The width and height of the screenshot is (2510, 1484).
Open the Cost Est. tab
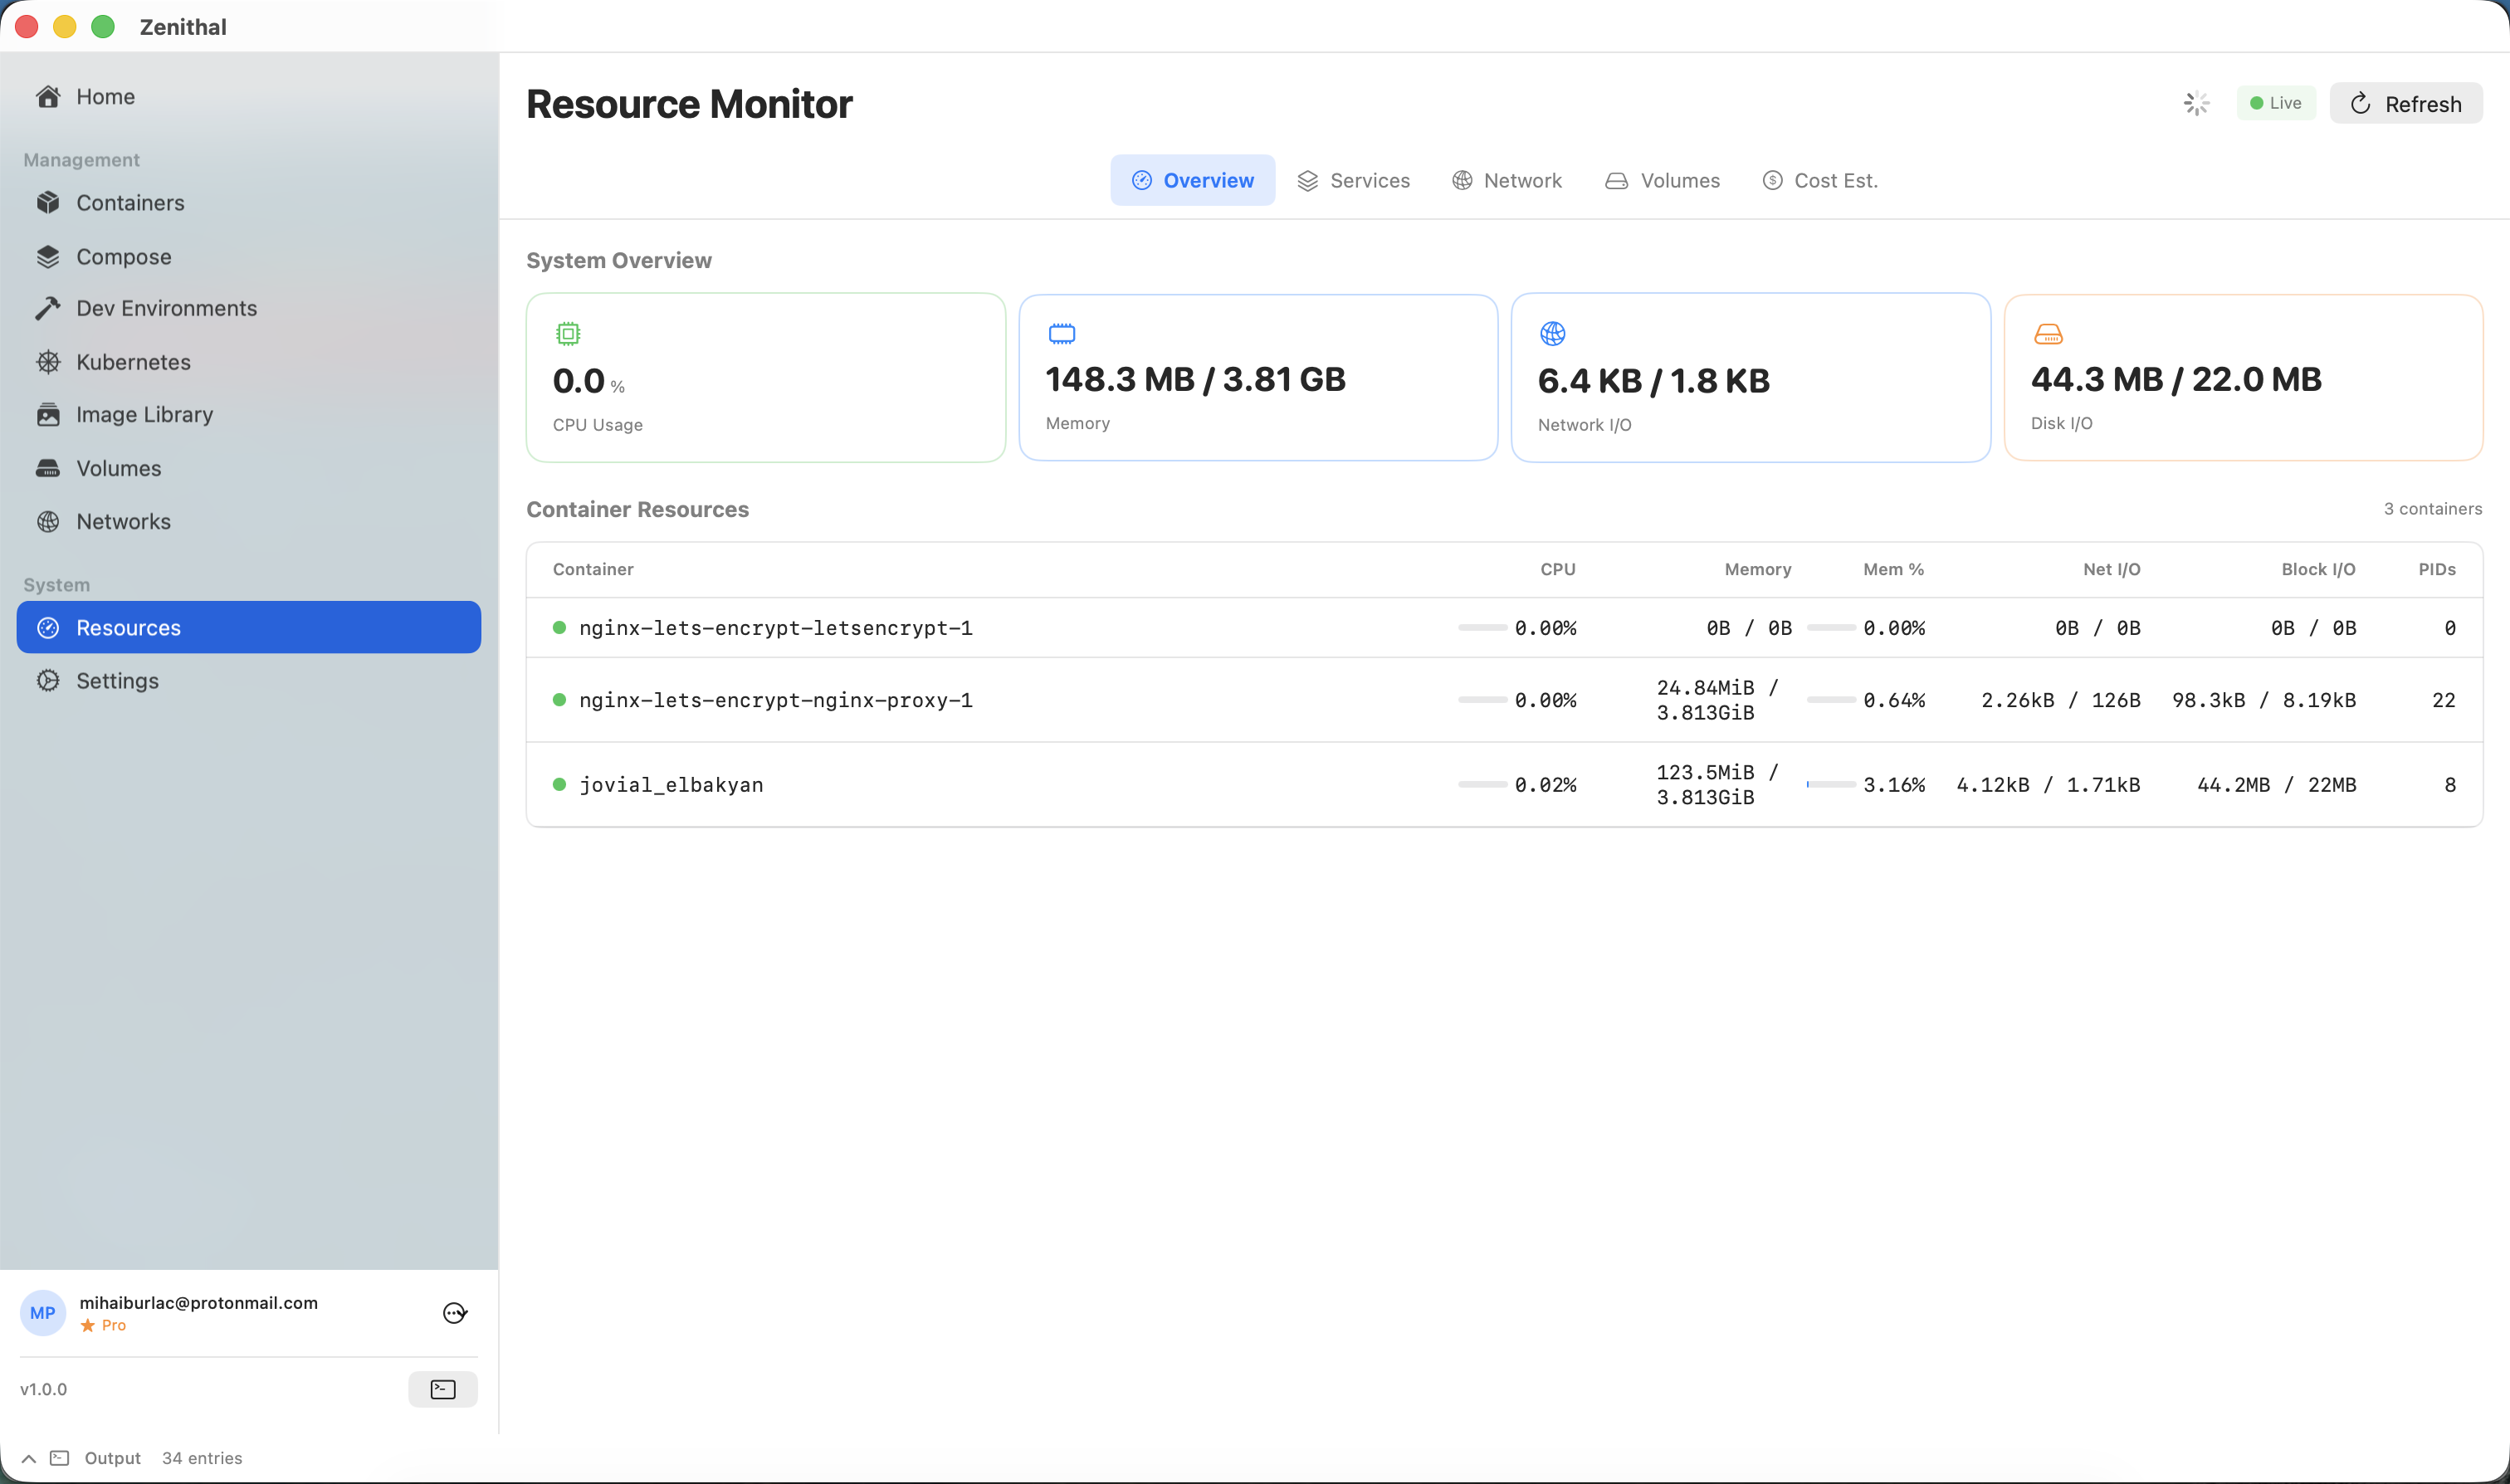point(1820,180)
